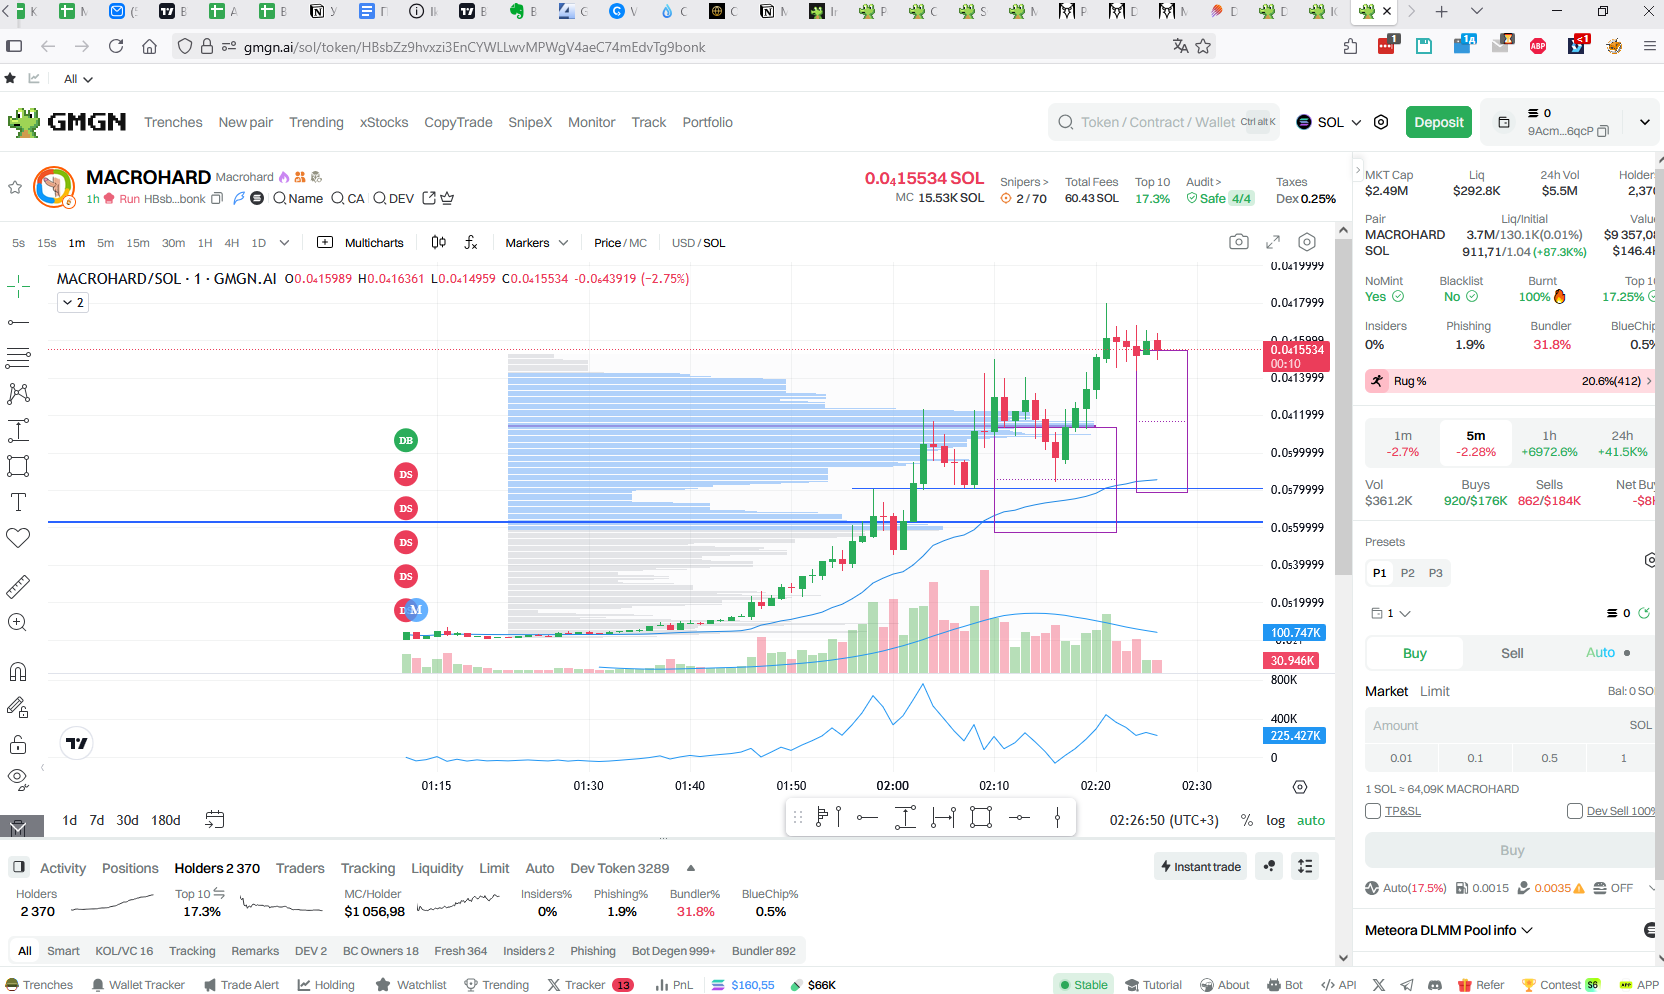Open the SOL chain selector dropdown
Image resolution: width=1664 pixels, height=994 pixels.
1329,122
